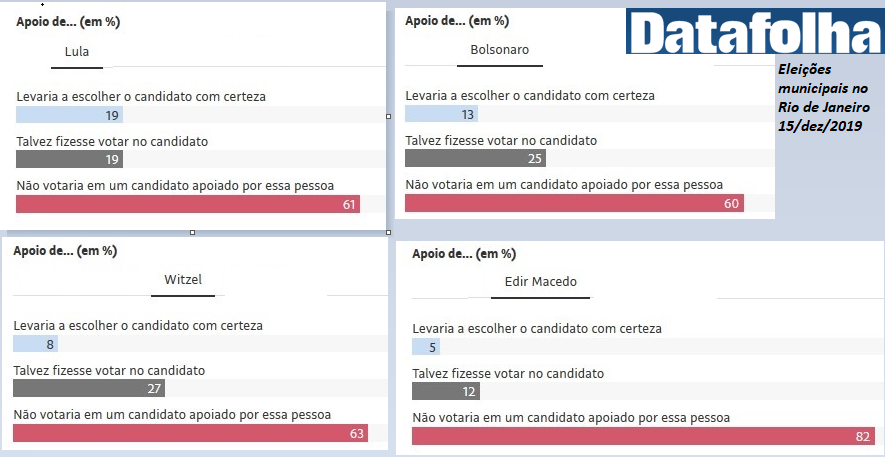Viewport: 885px width, 457px height.
Task: Click the 'Apoio de... (em %)' heading above Lula
Action: (x=60, y=21)
